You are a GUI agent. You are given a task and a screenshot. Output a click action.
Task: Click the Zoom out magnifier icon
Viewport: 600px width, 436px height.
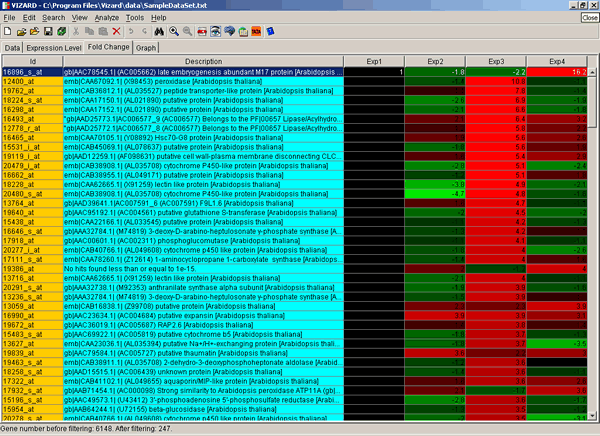pos(188,31)
